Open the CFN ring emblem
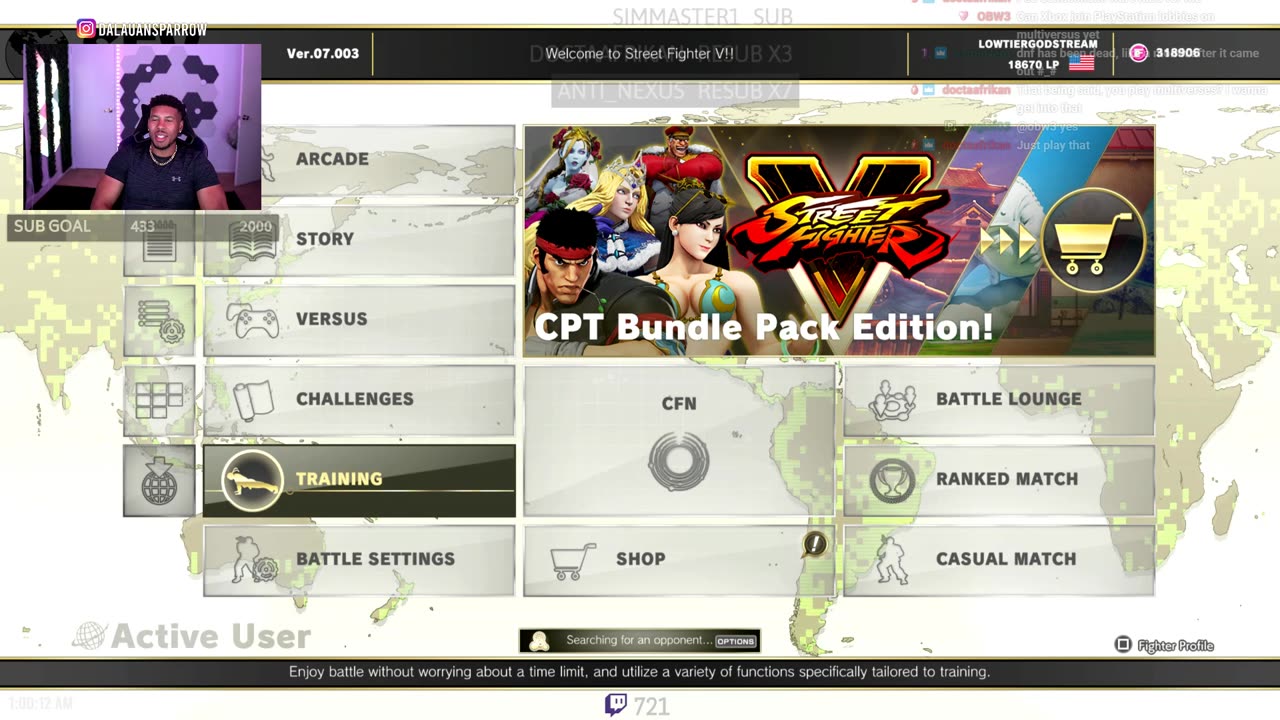1280x720 pixels. coord(679,462)
